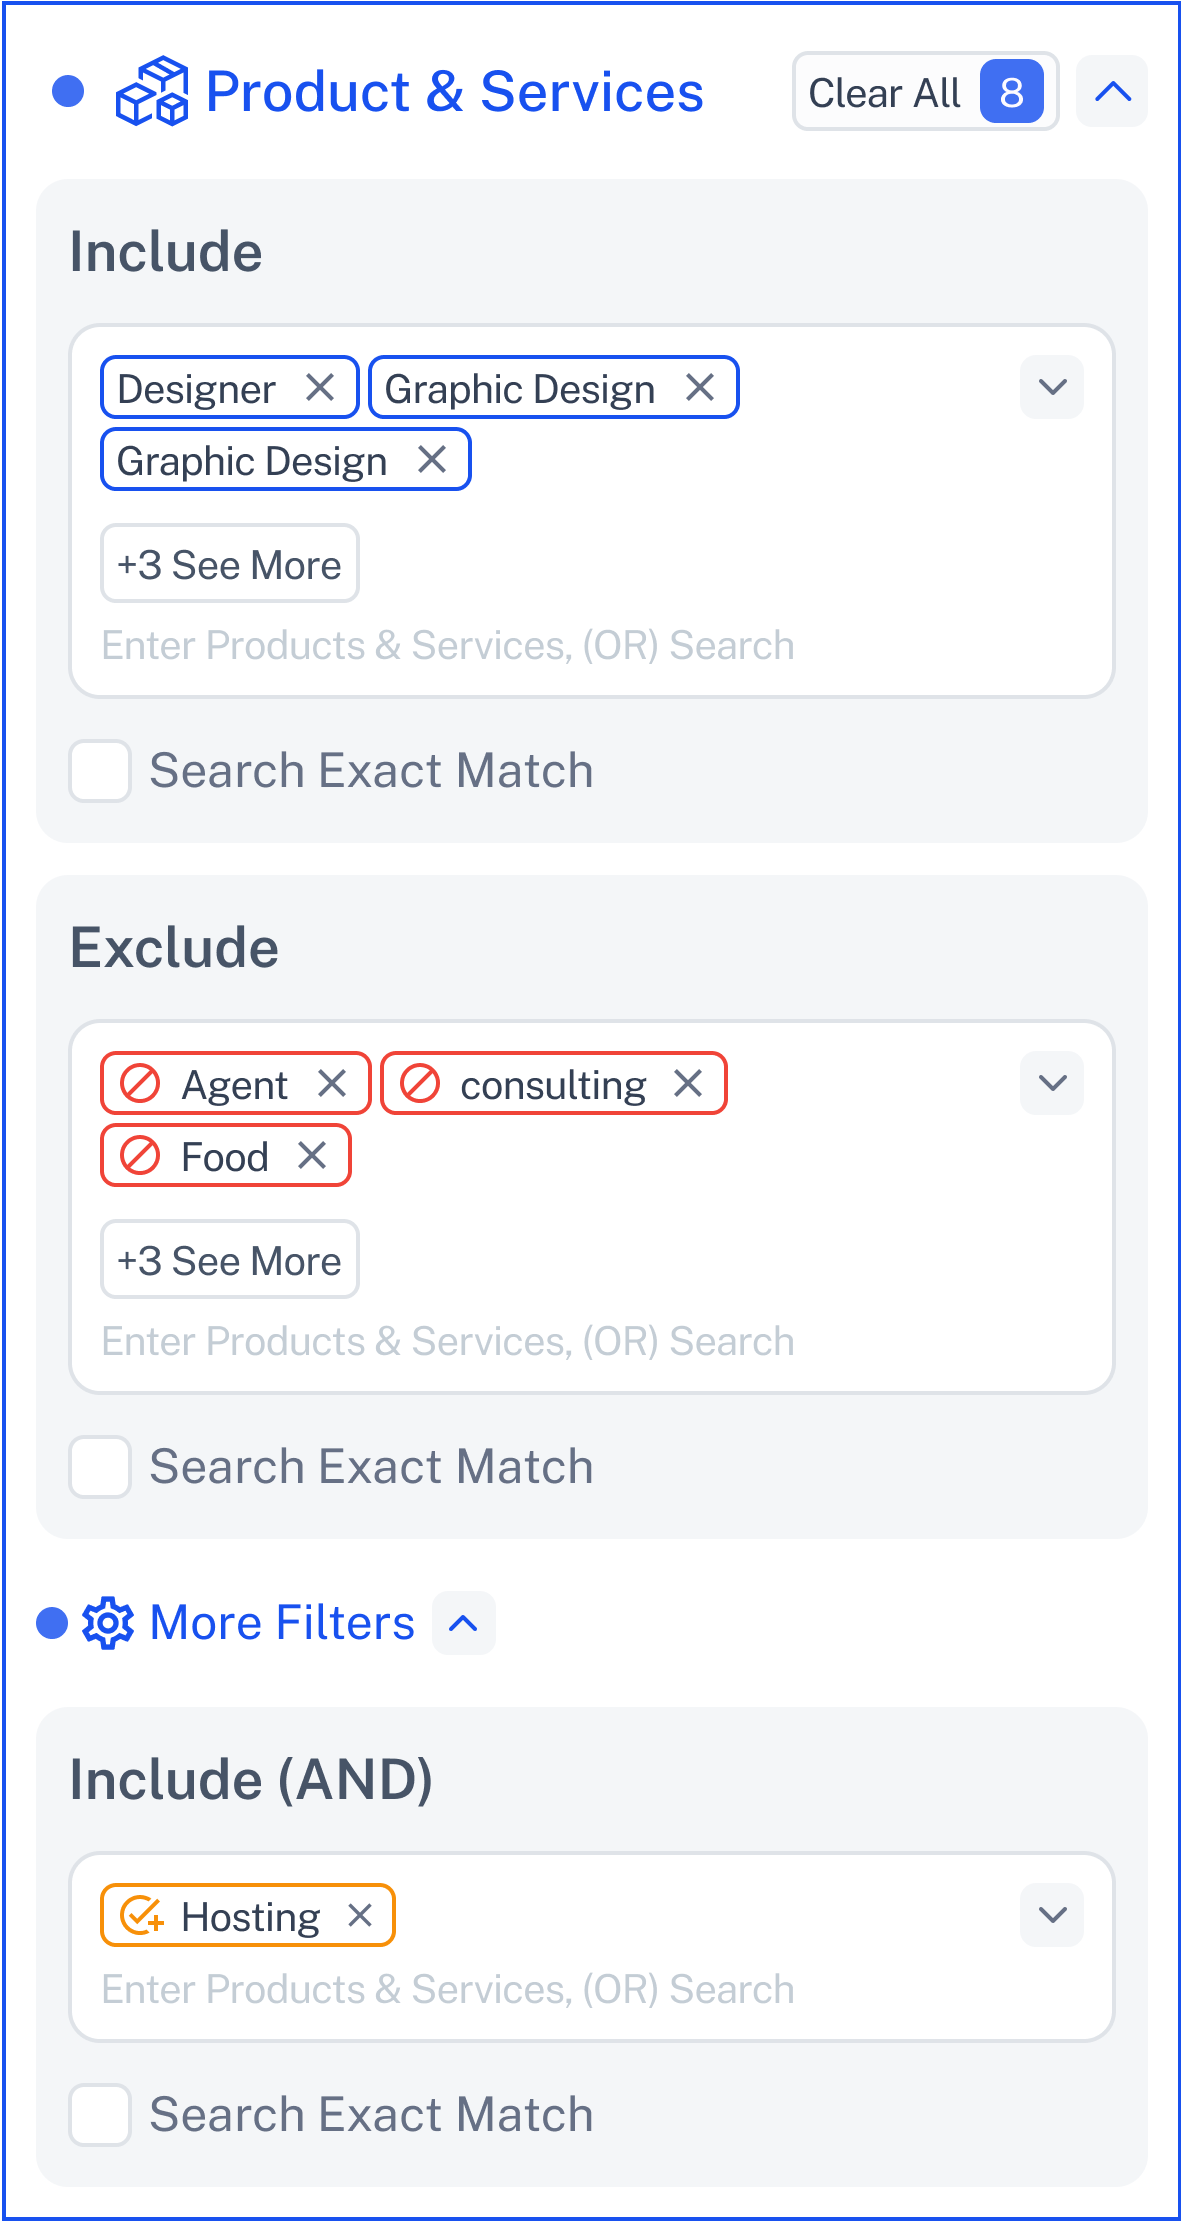The width and height of the screenshot is (1181, 2221).
Task: Remove the consulting exclude tag
Action: pos(688,1083)
